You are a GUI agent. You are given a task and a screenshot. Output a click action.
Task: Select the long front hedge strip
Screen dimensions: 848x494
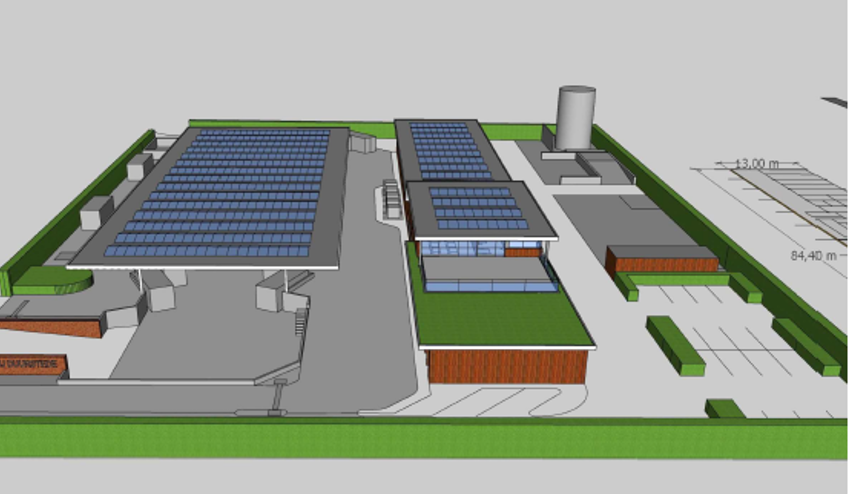coord(424,439)
